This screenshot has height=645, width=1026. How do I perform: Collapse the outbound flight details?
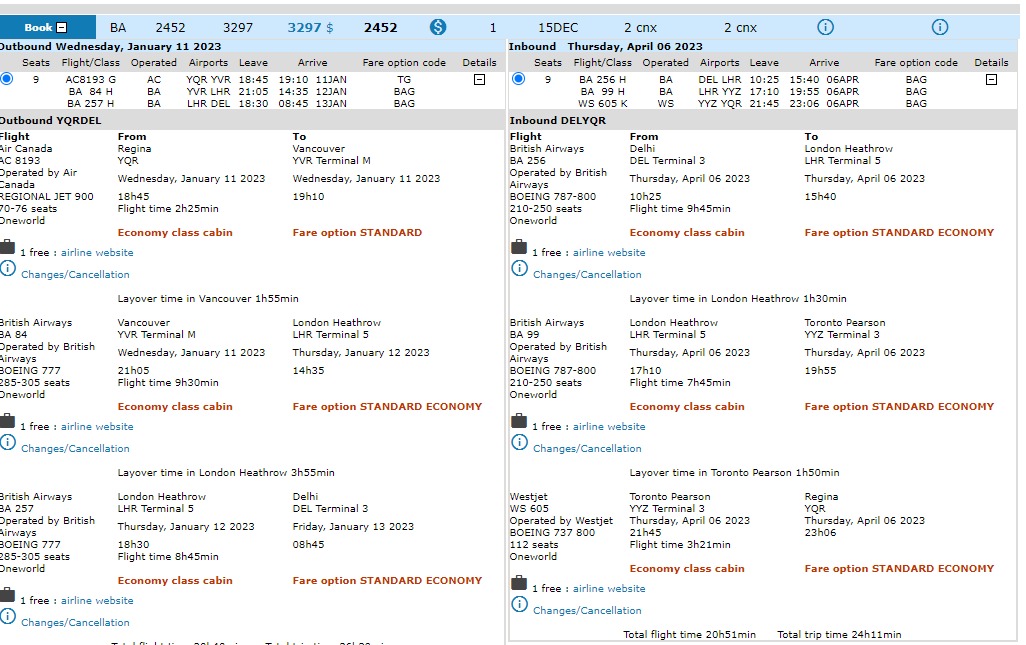pos(479,79)
